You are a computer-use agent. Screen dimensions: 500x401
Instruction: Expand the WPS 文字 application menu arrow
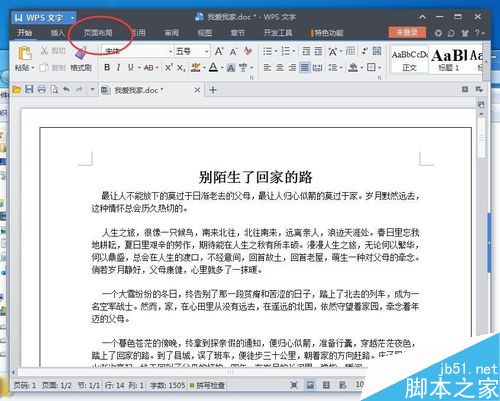coord(72,18)
